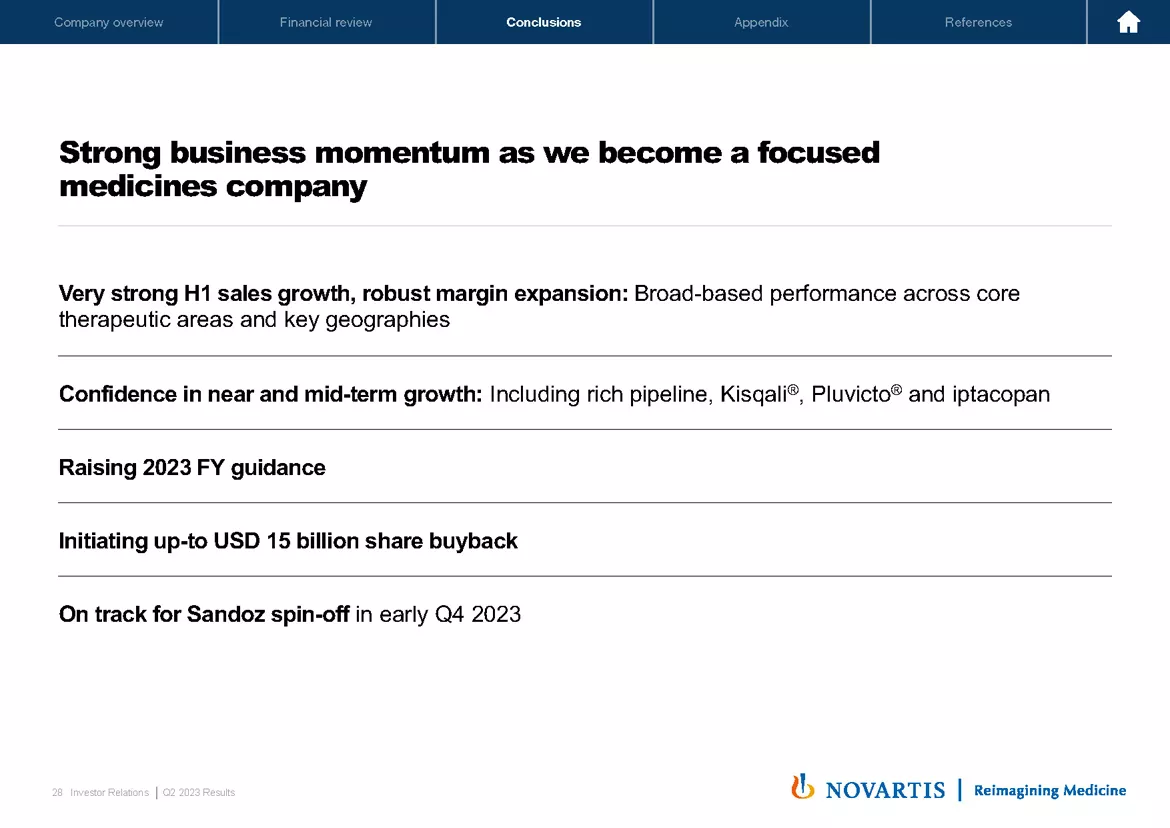
Task: Select 'Very strong H1 sales growth' text
Action: [205, 294]
